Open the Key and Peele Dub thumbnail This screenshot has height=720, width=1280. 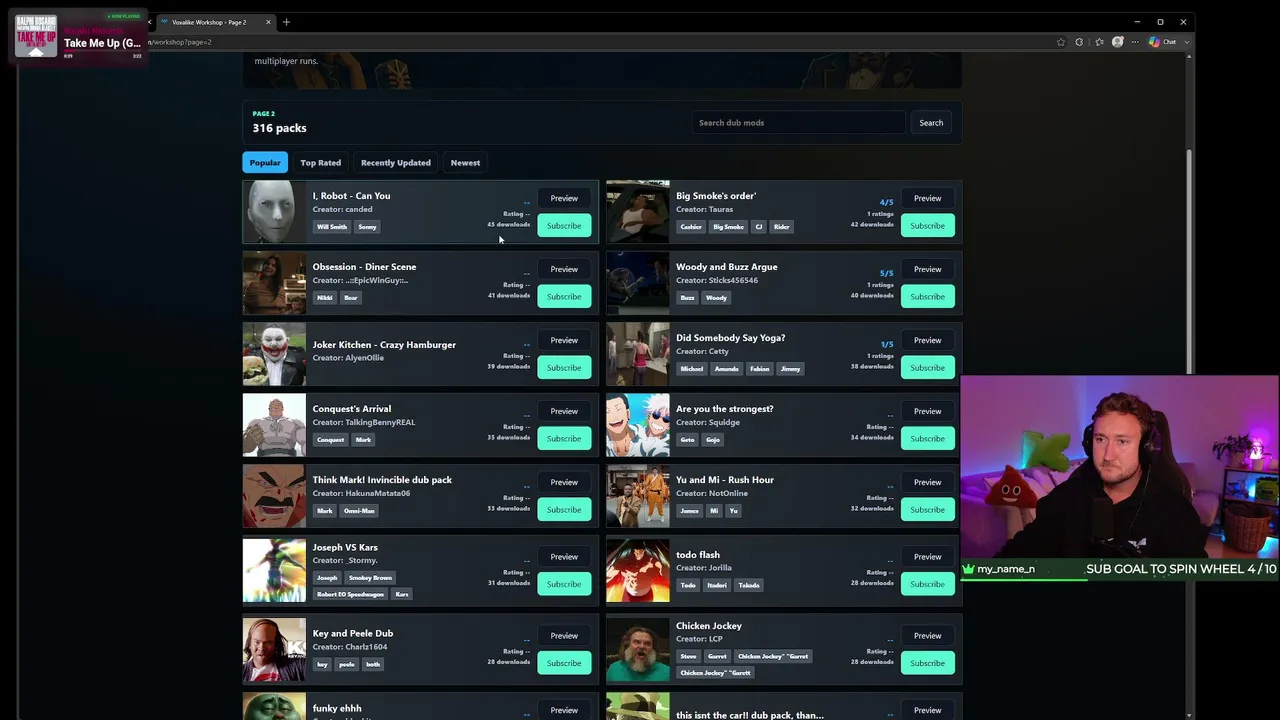coord(274,650)
